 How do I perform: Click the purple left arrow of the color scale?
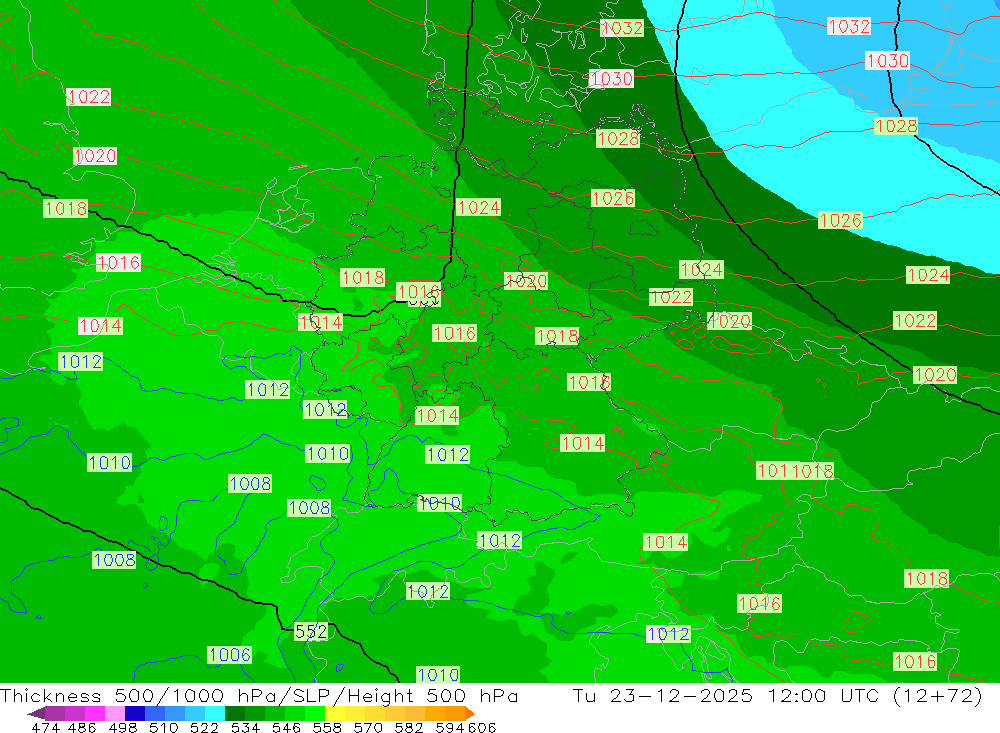[36, 713]
